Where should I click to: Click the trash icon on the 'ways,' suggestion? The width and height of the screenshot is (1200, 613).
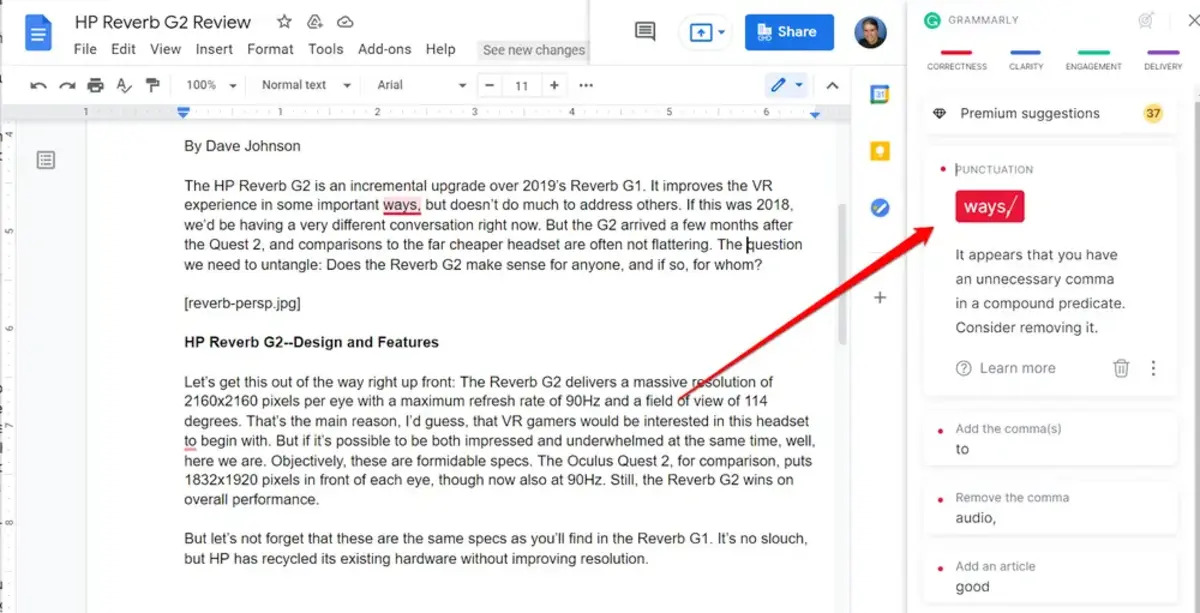pos(1121,368)
